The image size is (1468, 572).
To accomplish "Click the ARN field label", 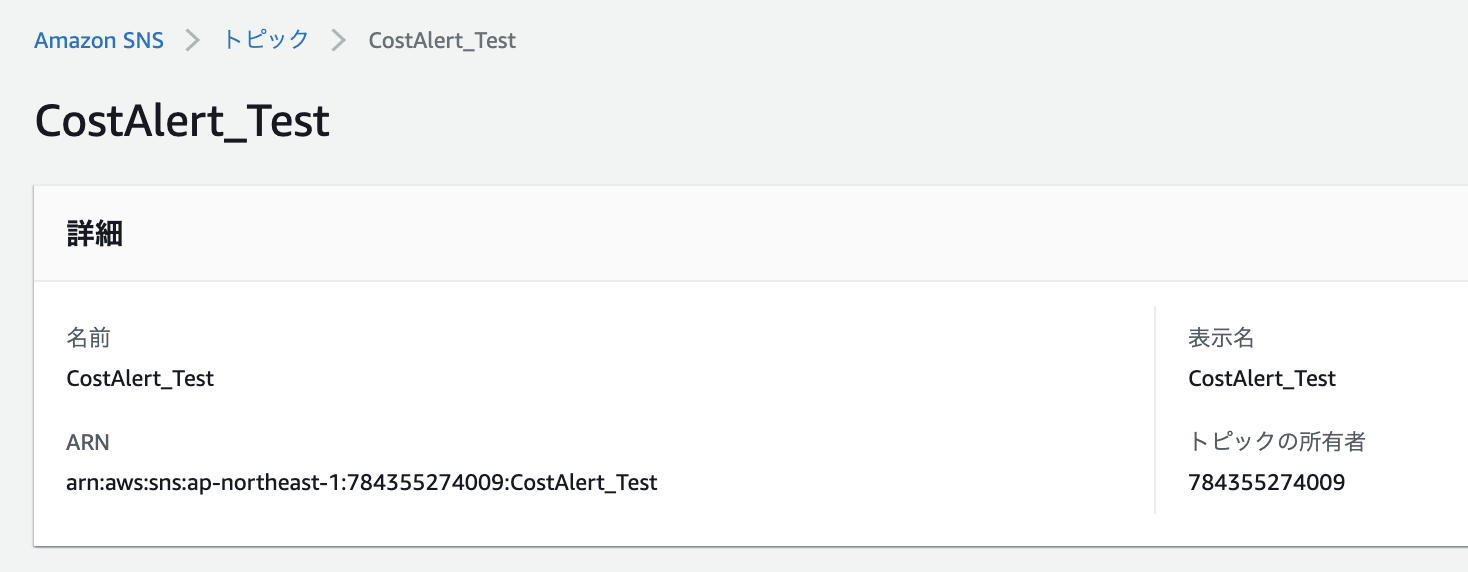I will 88,442.
